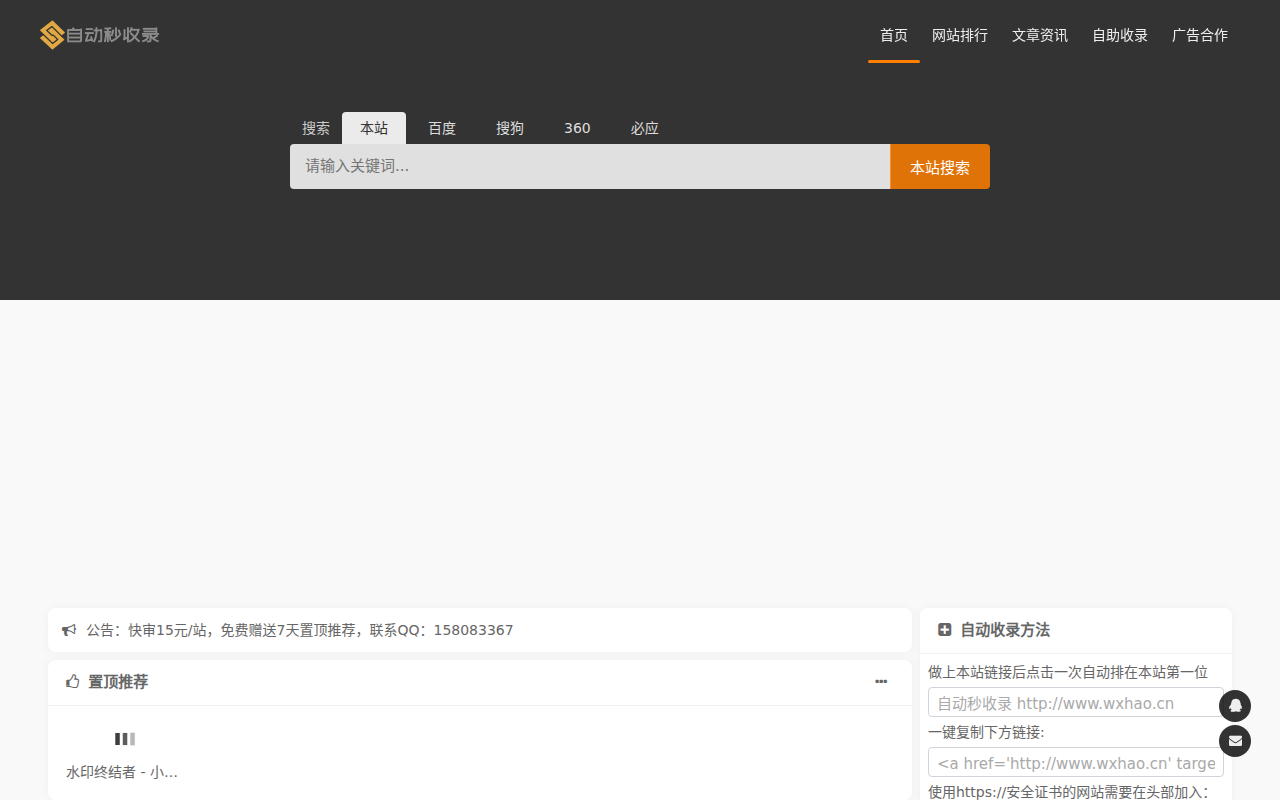Expand the ellipsis menu on 置顶推荐 panel

click(881, 681)
